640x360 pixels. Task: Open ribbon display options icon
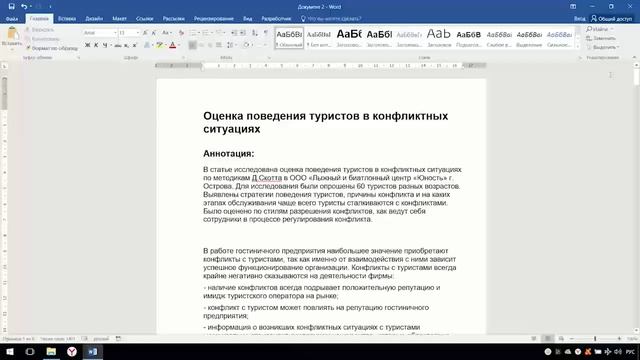(573, 7)
